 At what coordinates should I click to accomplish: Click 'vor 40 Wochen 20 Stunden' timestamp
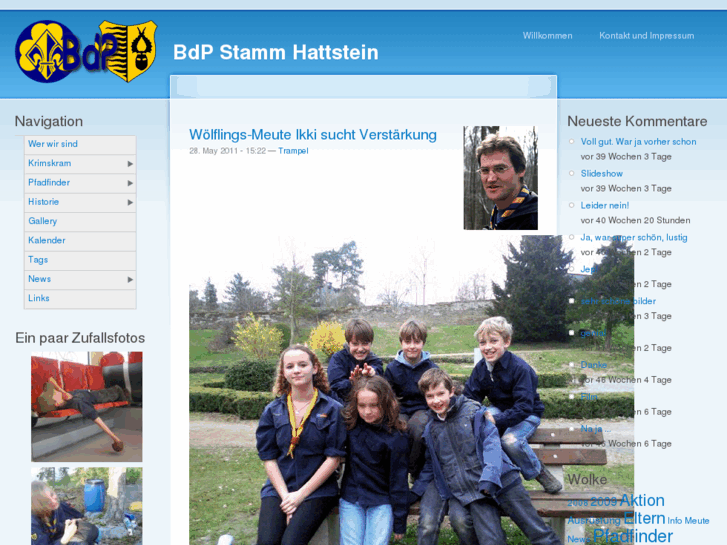point(635,220)
